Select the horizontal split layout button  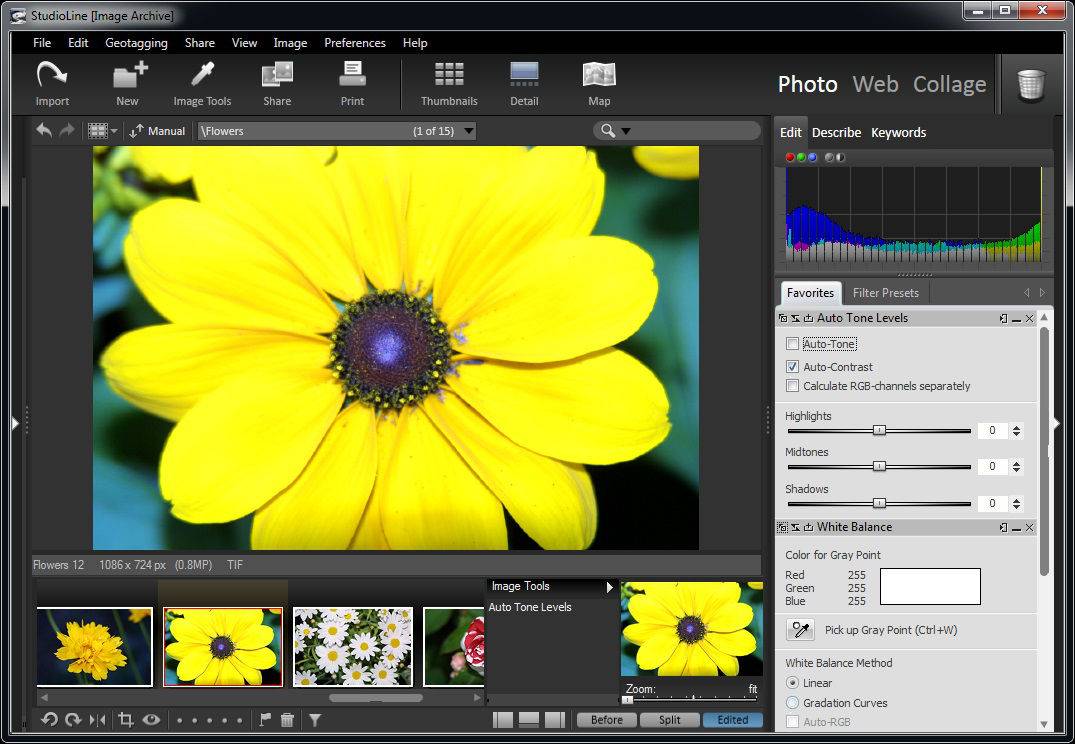pyautogui.click(x=529, y=719)
